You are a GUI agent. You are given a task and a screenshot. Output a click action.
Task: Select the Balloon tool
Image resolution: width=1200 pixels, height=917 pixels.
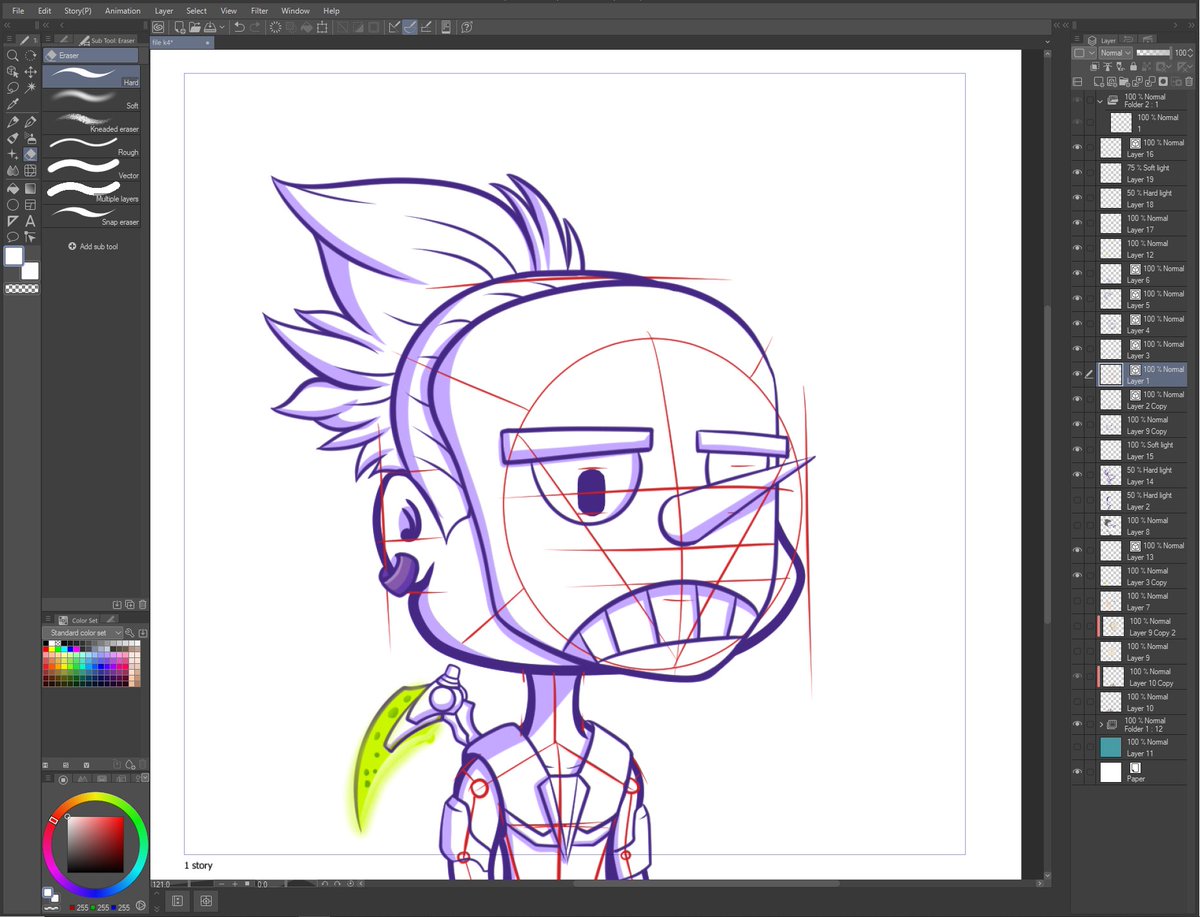coord(13,237)
